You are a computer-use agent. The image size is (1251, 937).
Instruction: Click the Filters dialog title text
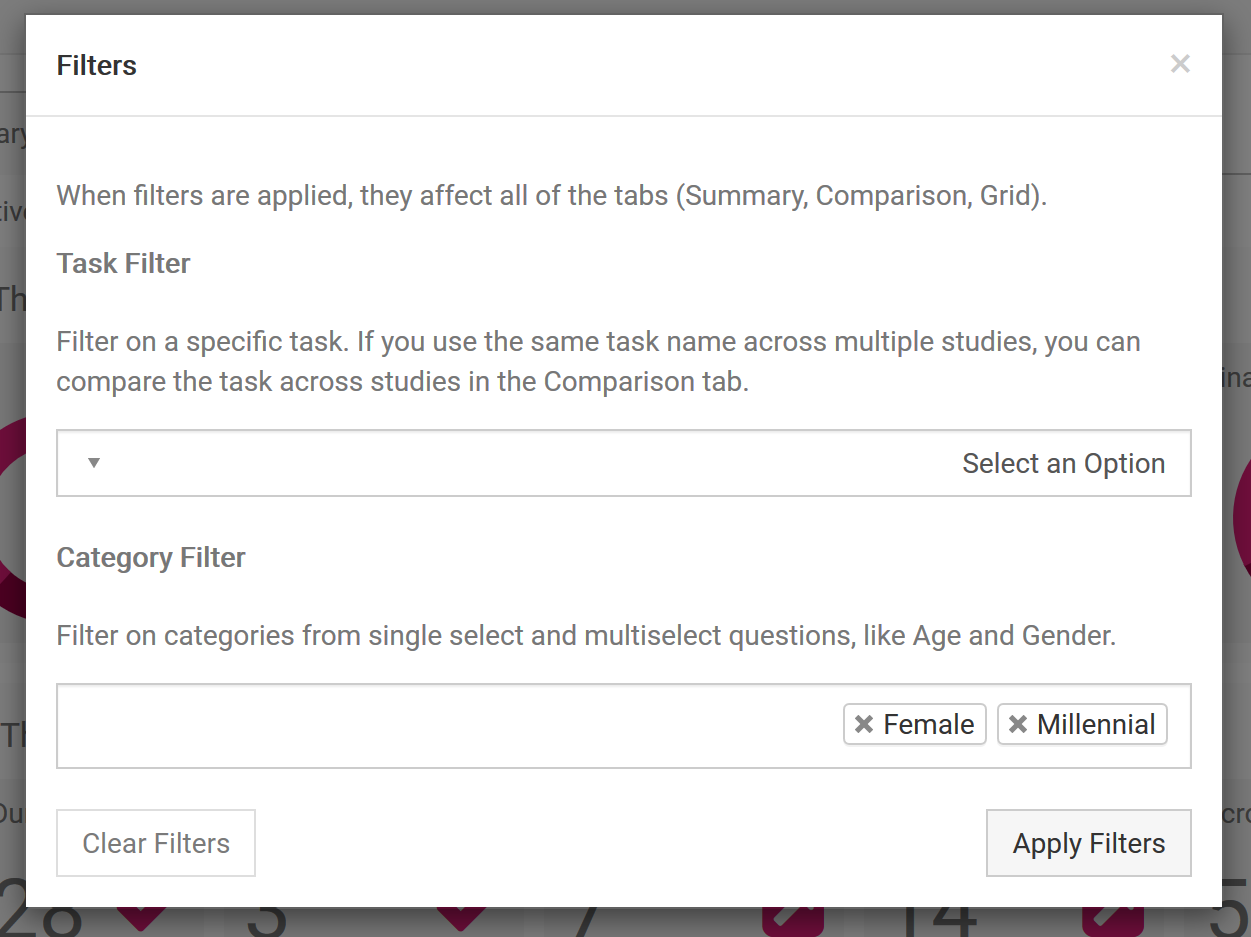[x=97, y=65]
